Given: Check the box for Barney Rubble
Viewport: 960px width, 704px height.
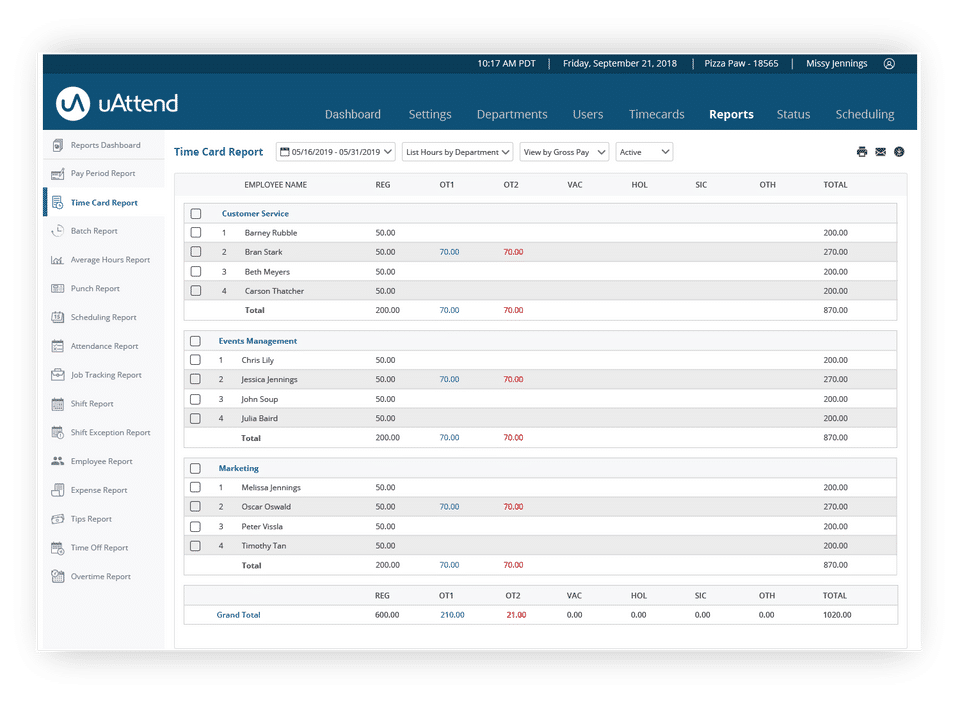Looking at the screenshot, I should [196, 233].
